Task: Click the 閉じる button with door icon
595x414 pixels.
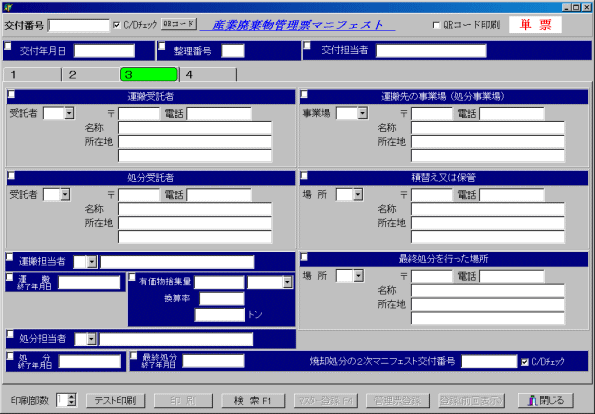Action: pyautogui.click(x=545, y=400)
